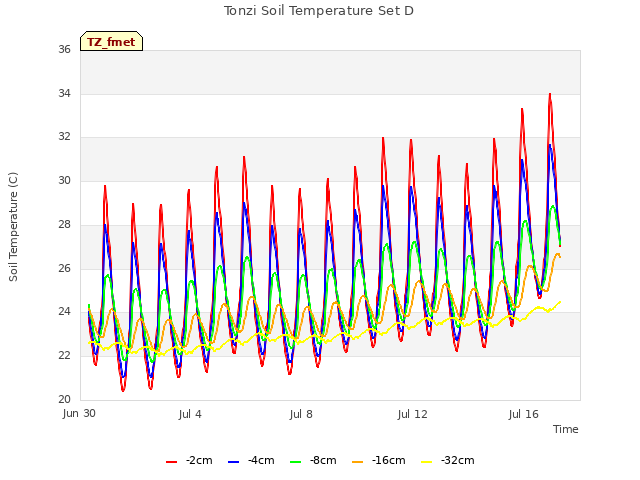Toggle the -2cm legend label
The height and width of the screenshot is (480, 640).
pos(199,461)
